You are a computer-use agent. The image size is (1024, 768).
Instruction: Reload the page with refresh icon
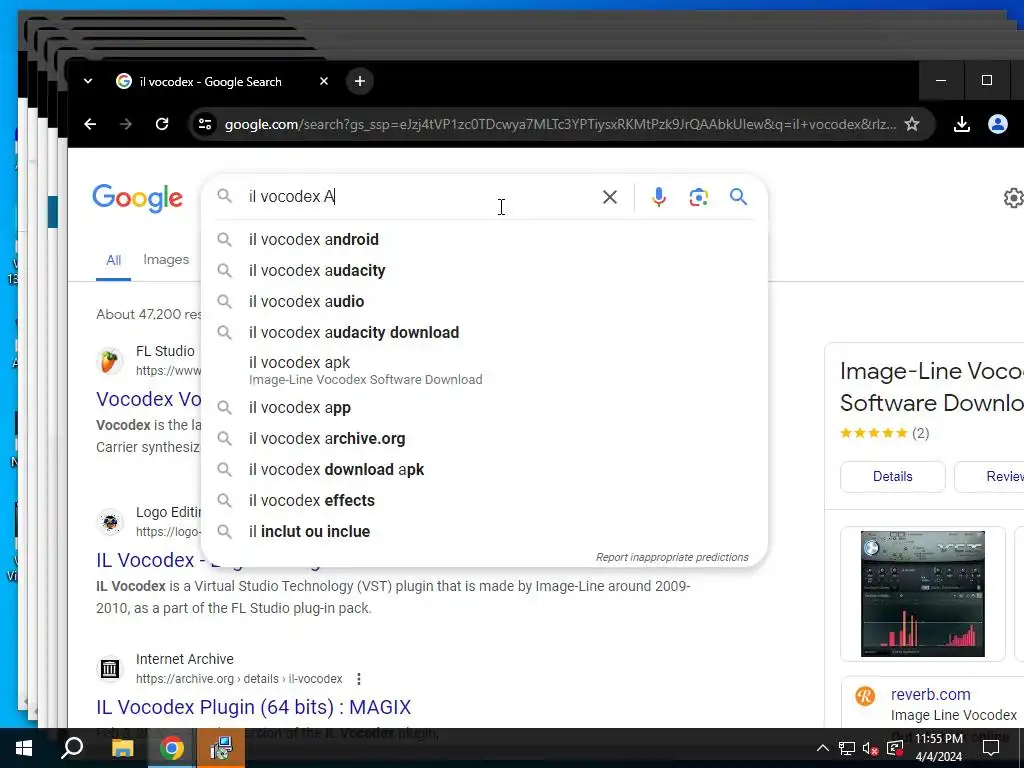[162, 124]
